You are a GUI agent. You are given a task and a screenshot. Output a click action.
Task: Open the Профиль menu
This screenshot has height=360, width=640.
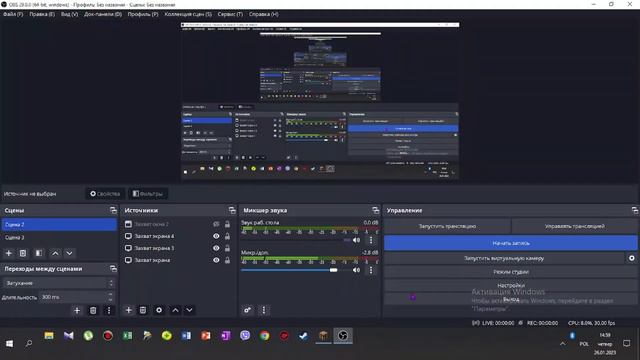pyautogui.click(x=142, y=14)
